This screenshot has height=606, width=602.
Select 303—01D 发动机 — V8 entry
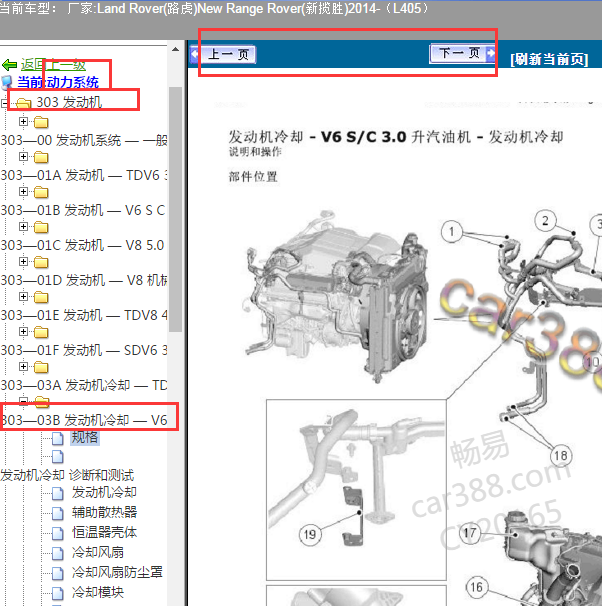[x=83, y=280]
